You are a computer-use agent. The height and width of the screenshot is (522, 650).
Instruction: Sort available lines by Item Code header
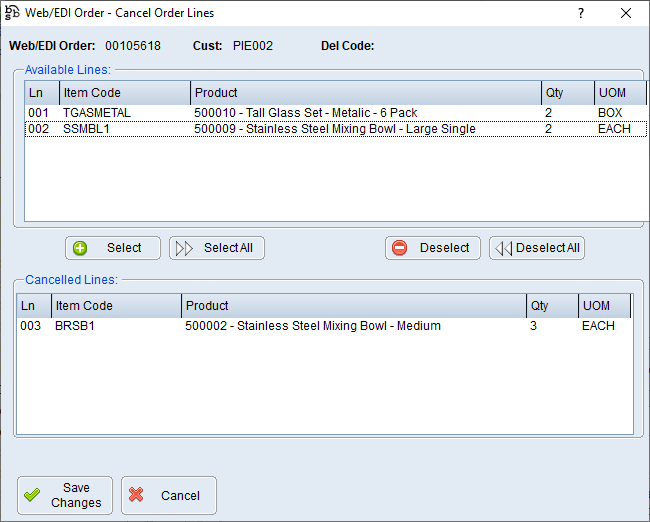pos(124,93)
